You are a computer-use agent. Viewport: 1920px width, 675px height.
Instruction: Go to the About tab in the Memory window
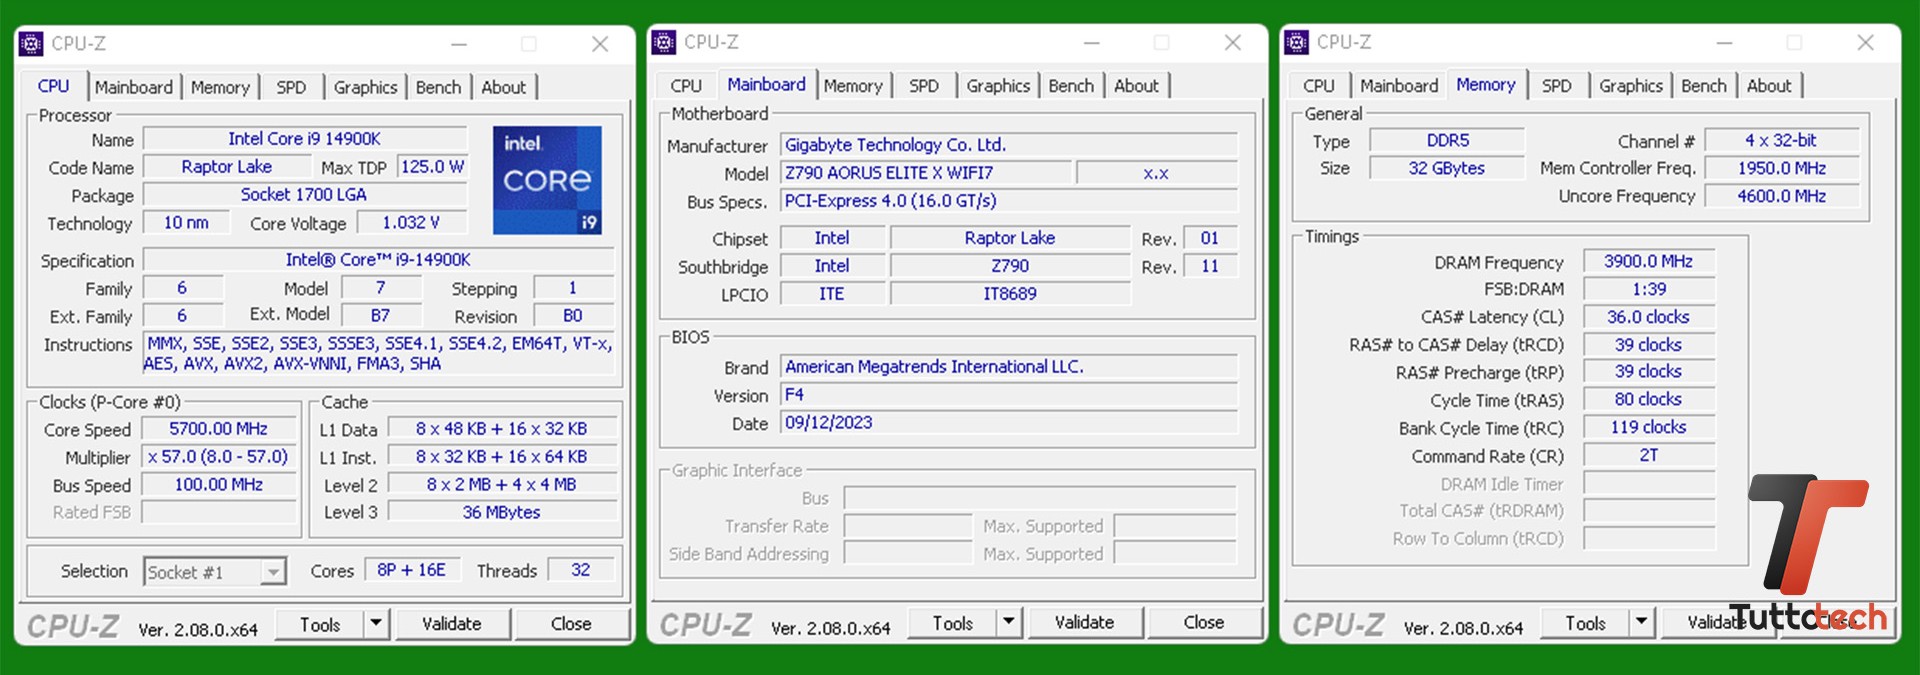[x=1769, y=86]
